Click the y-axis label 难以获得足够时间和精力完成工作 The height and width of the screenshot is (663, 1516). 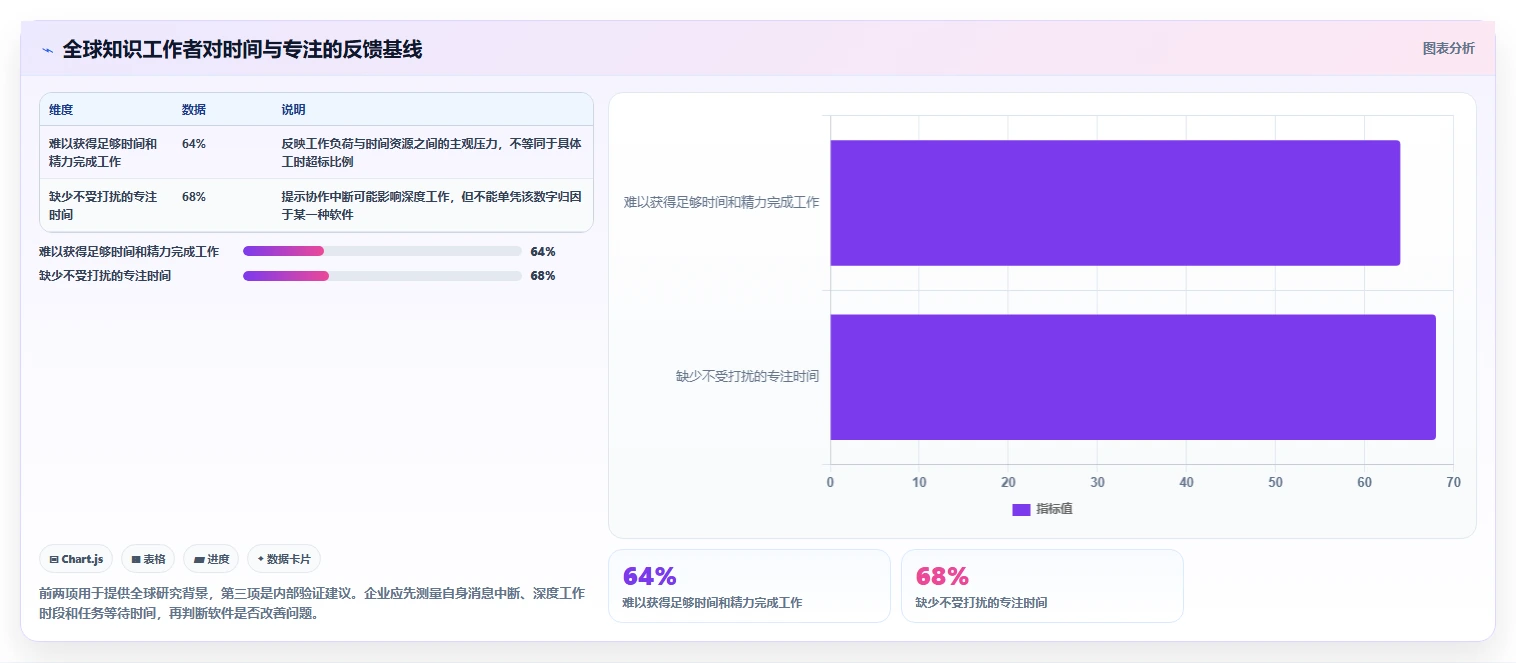click(x=721, y=202)
